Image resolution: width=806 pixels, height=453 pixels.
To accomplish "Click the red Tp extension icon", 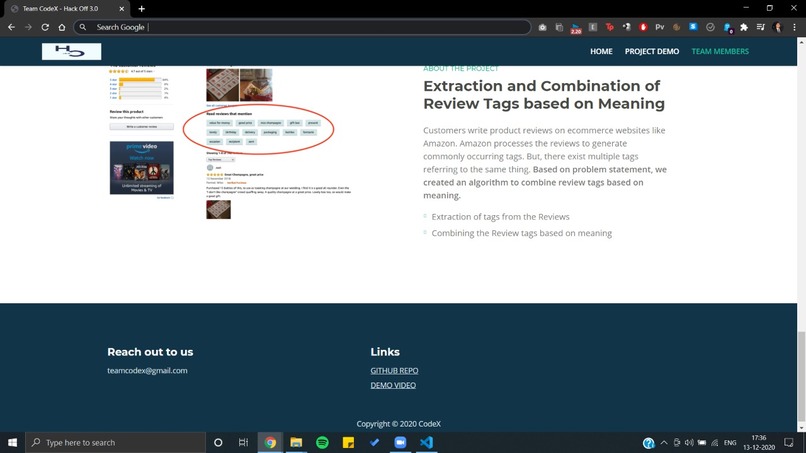I will 610,27.
